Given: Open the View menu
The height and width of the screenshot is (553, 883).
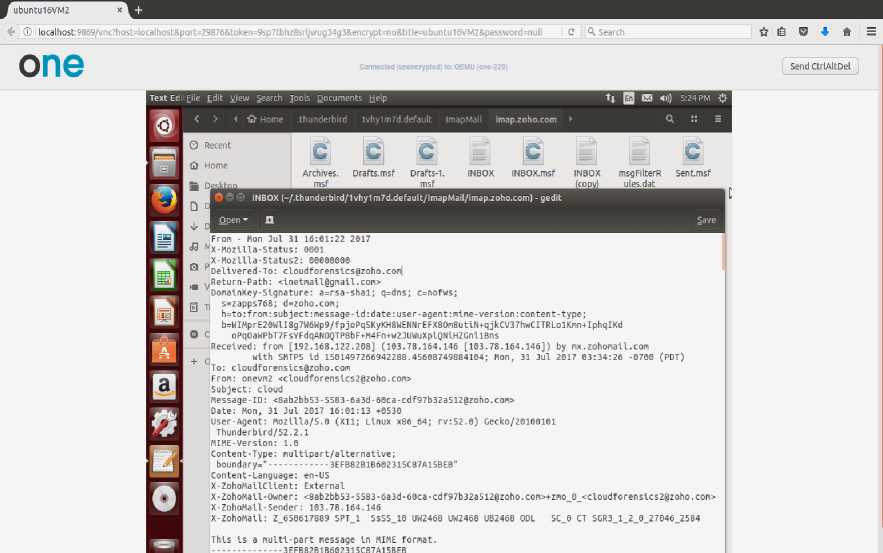Looking at the screenshot, I should coord(239,98).
